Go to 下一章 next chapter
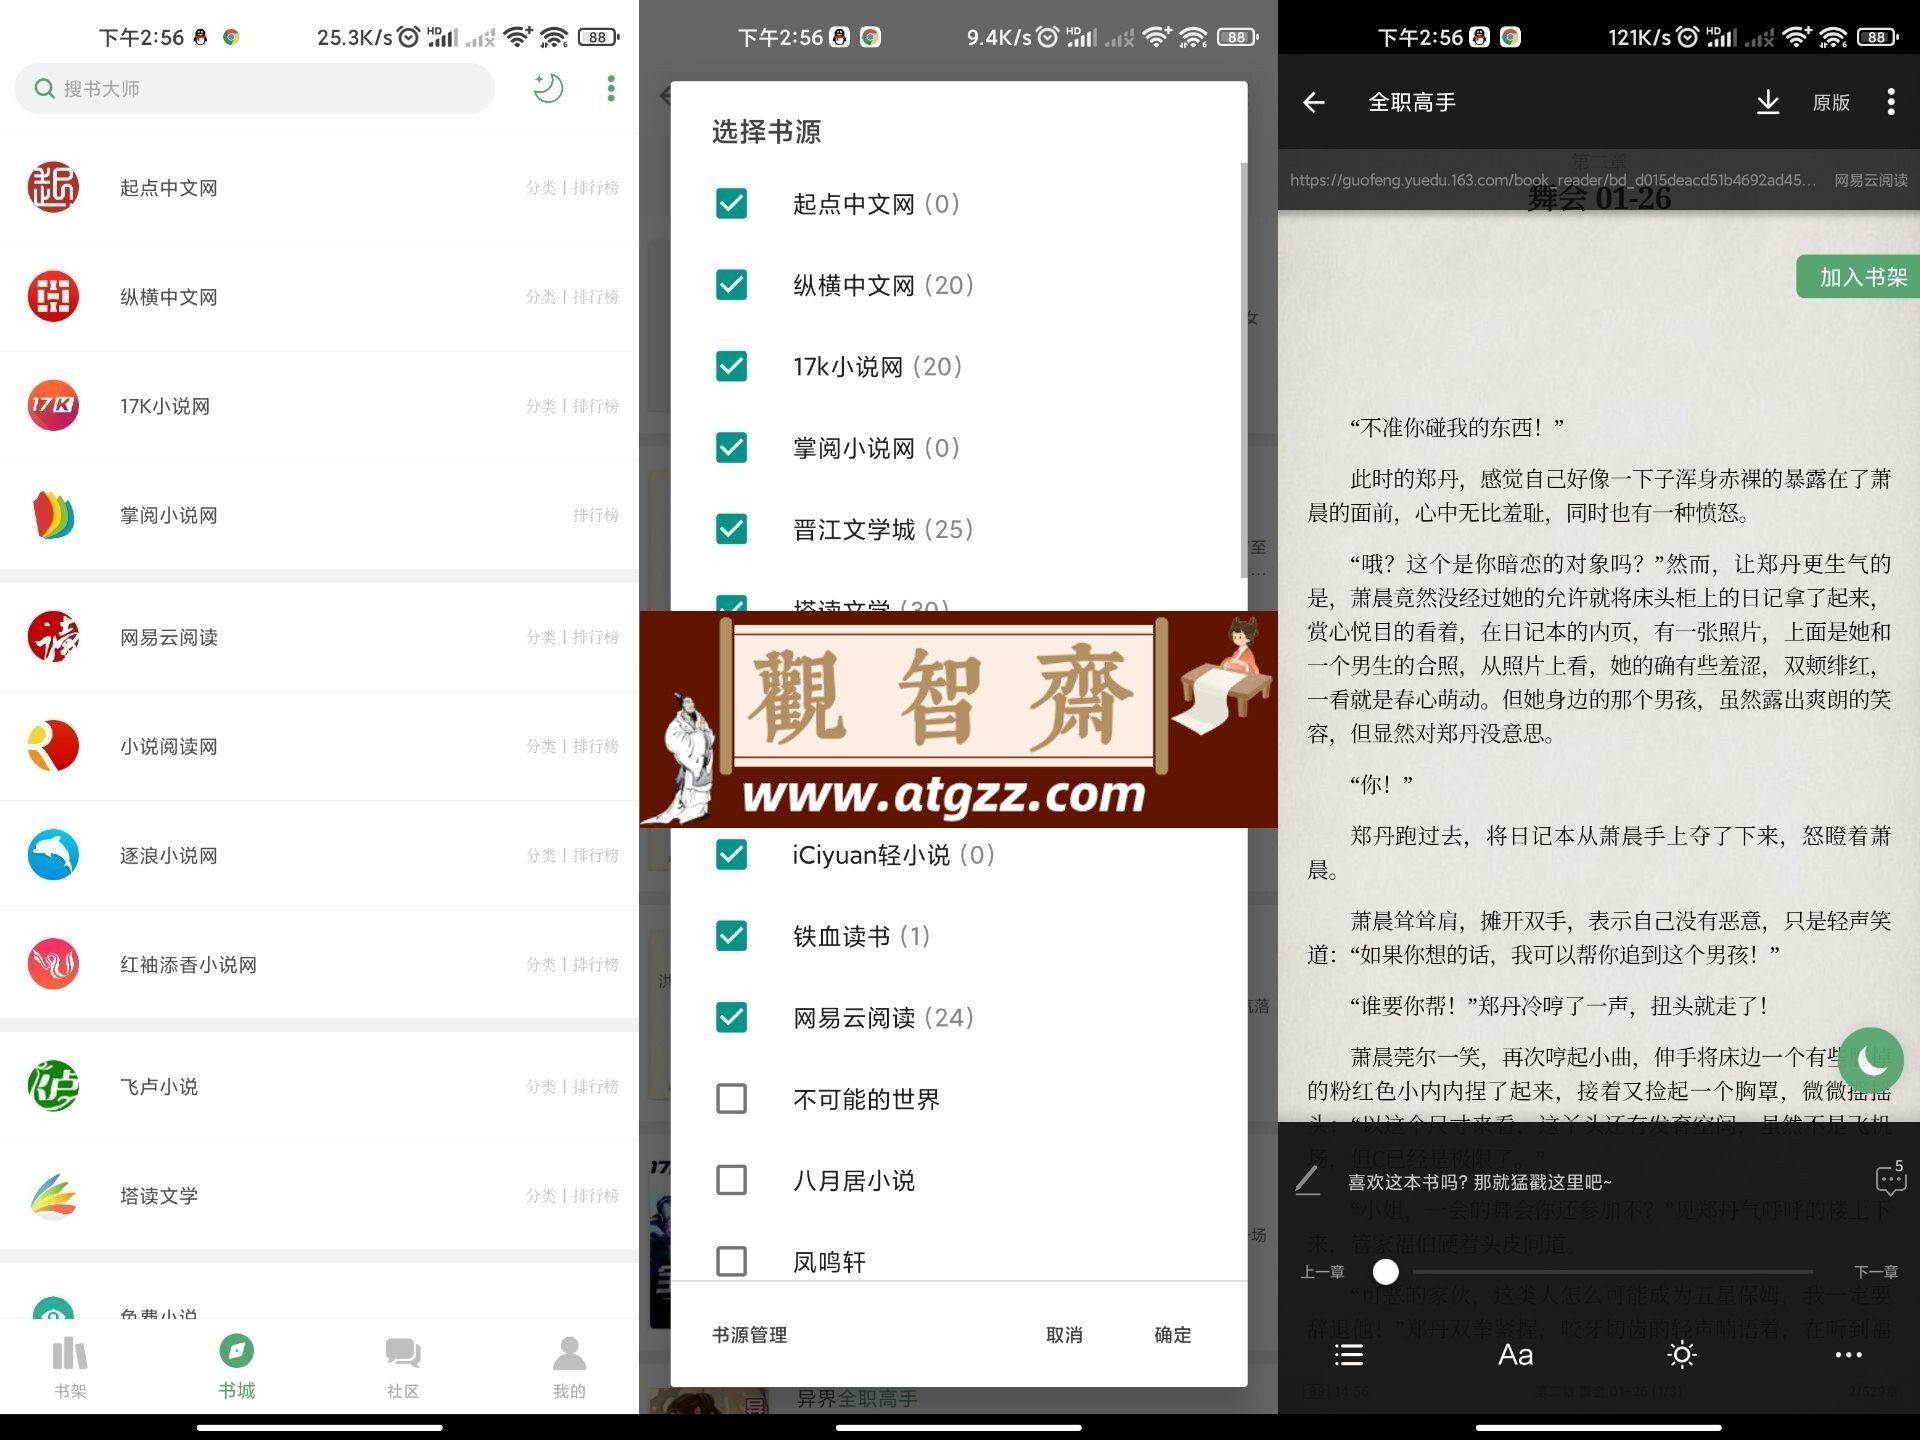1920x1440 pixels. click(1875, 1272)
